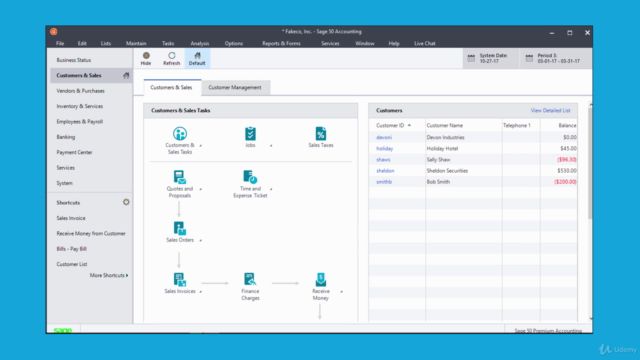Open the Tasks menu

(x=168, y=43)
